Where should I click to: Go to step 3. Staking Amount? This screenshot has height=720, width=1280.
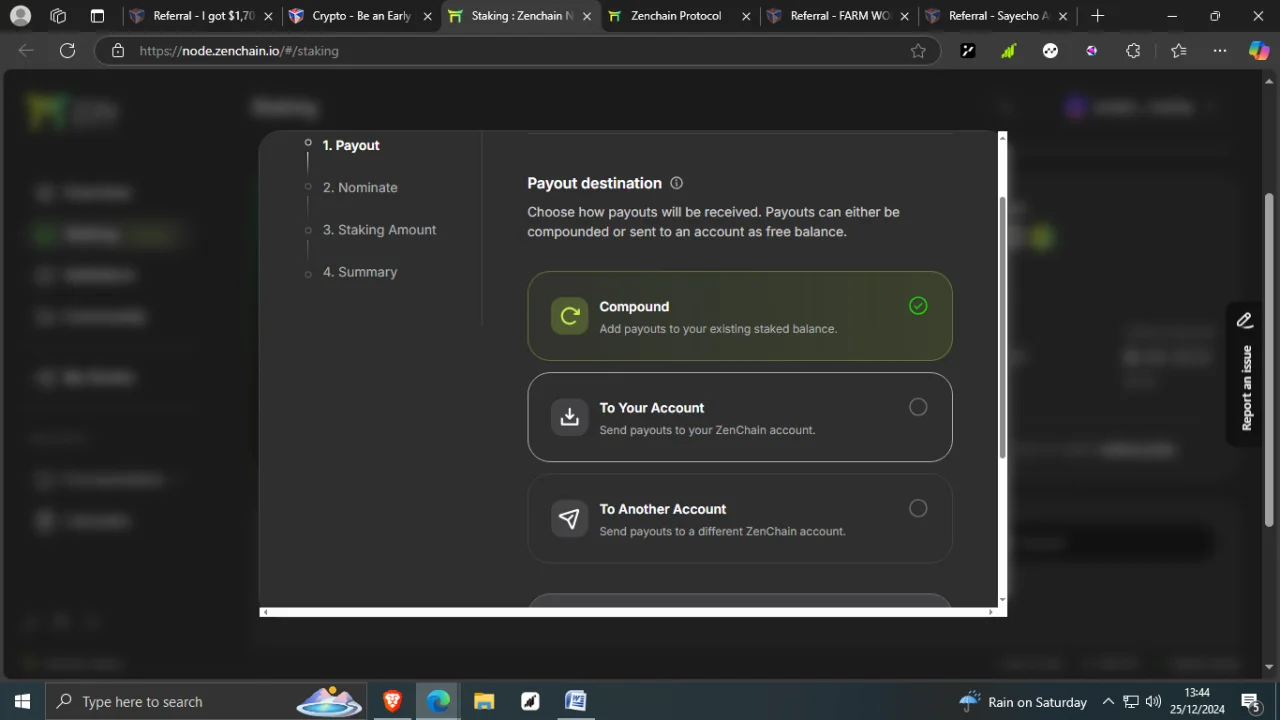[x=380, y=229]
